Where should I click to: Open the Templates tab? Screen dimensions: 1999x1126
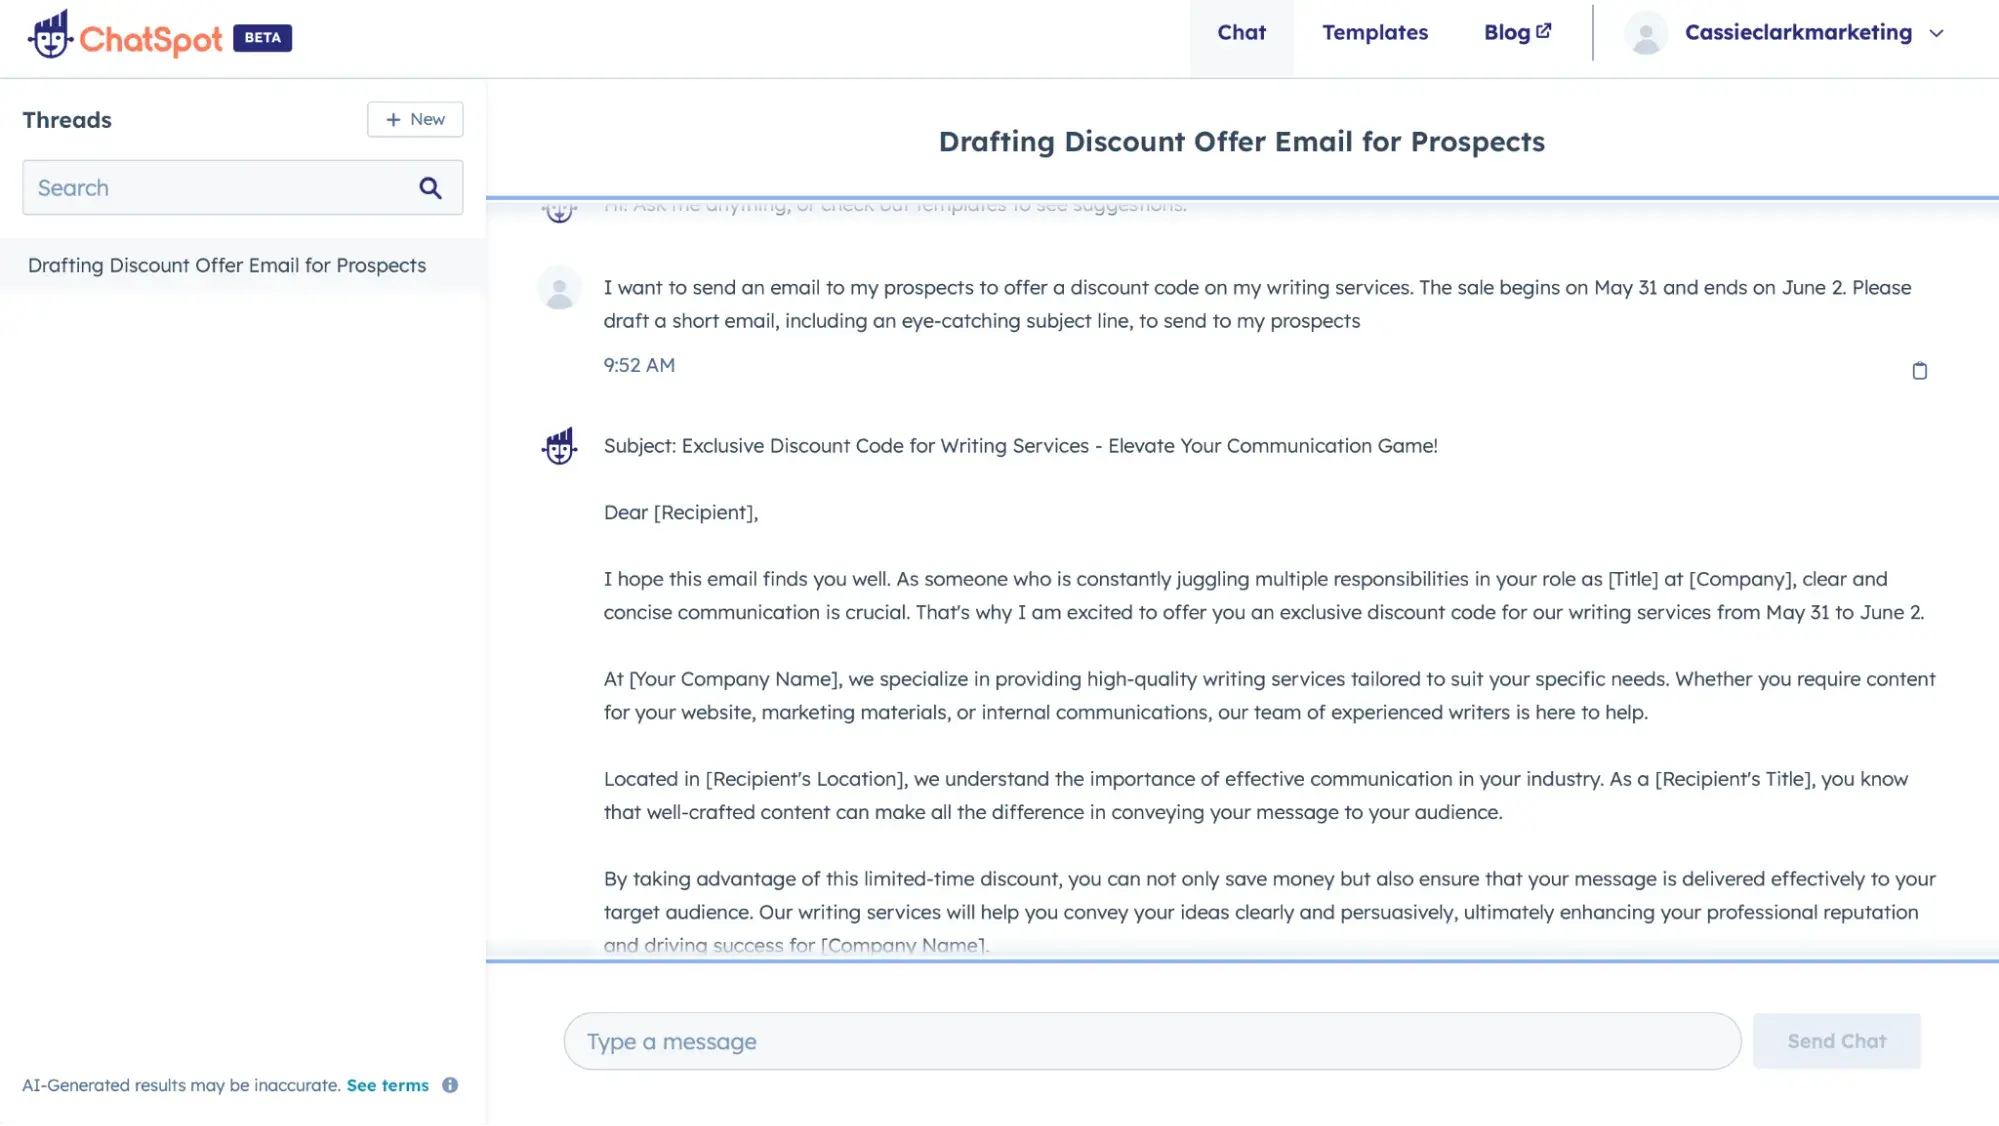(1375, 33)
